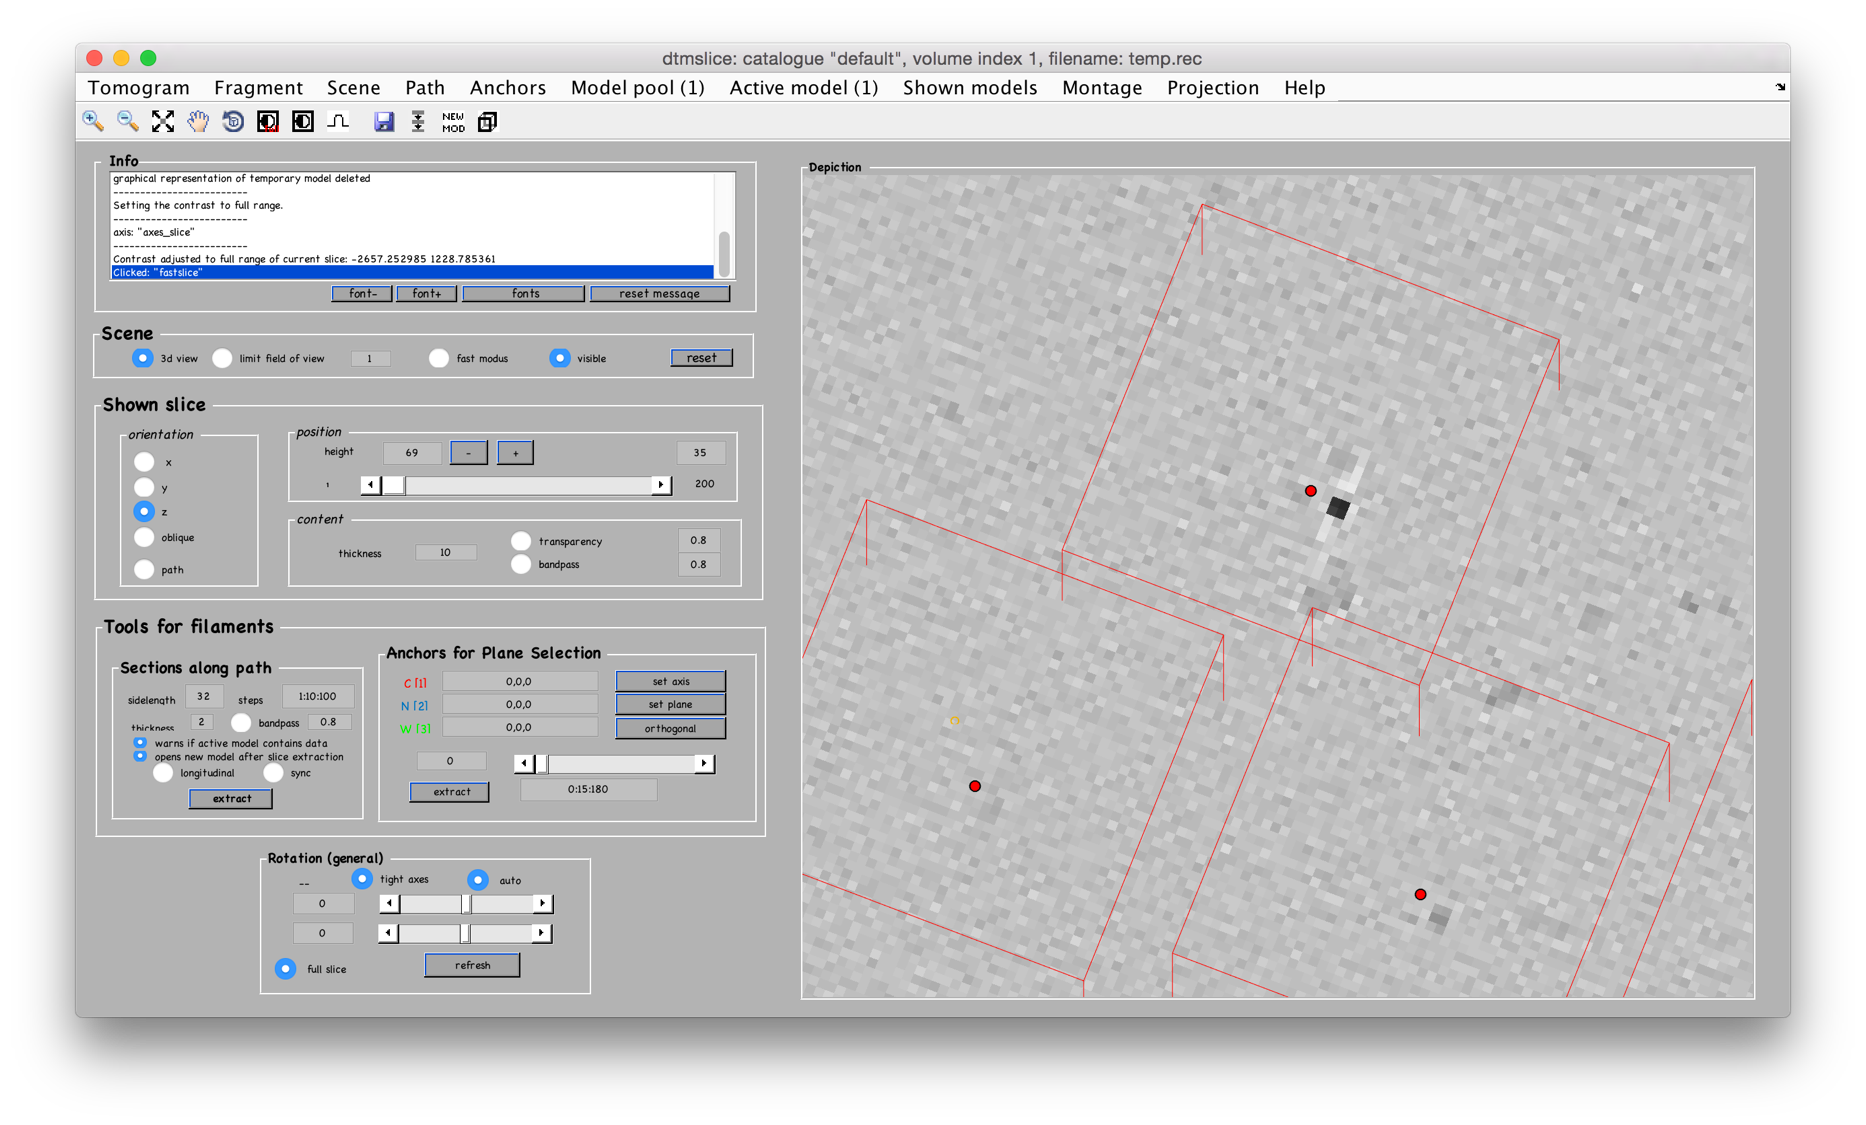This screenshot has height=1125, width=1866.
Task: Toggle the full slice option
Action: pos(286,969)
